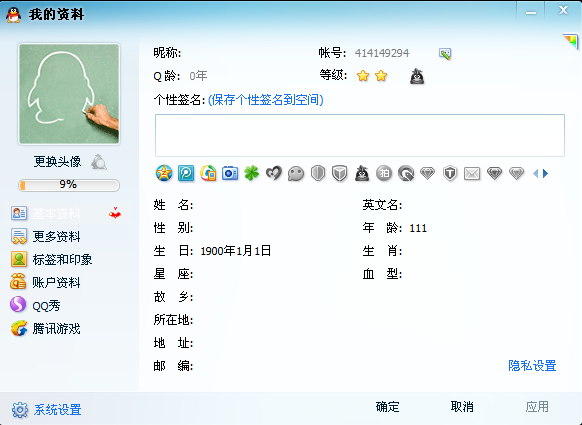The image size is (582, 425).
Task: Click the green four-leaf clover icon
Action: click(x=252, y=173)
